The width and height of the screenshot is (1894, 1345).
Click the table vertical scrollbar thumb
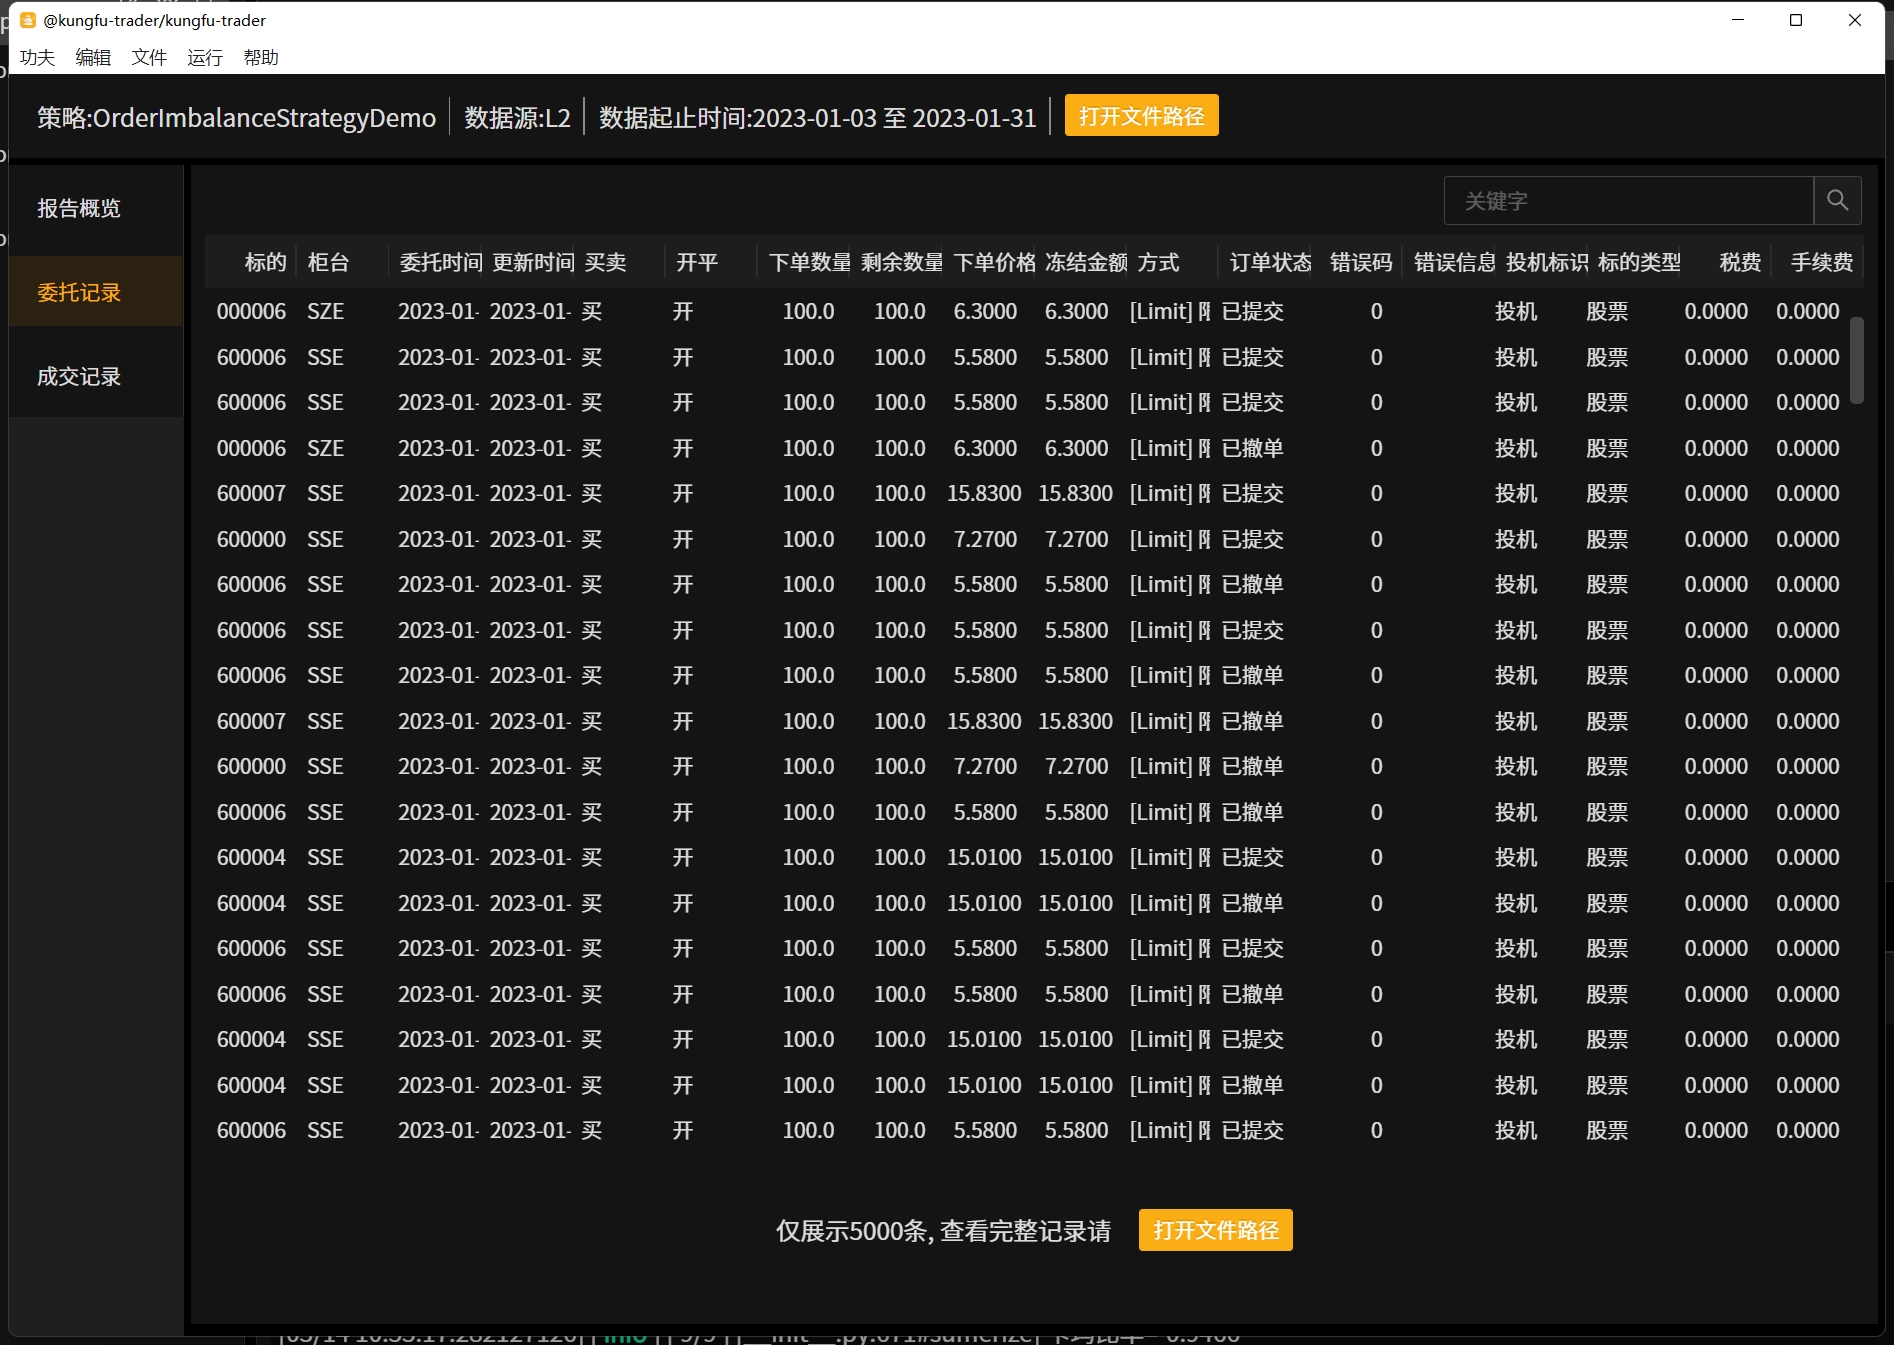(1856, 360)
